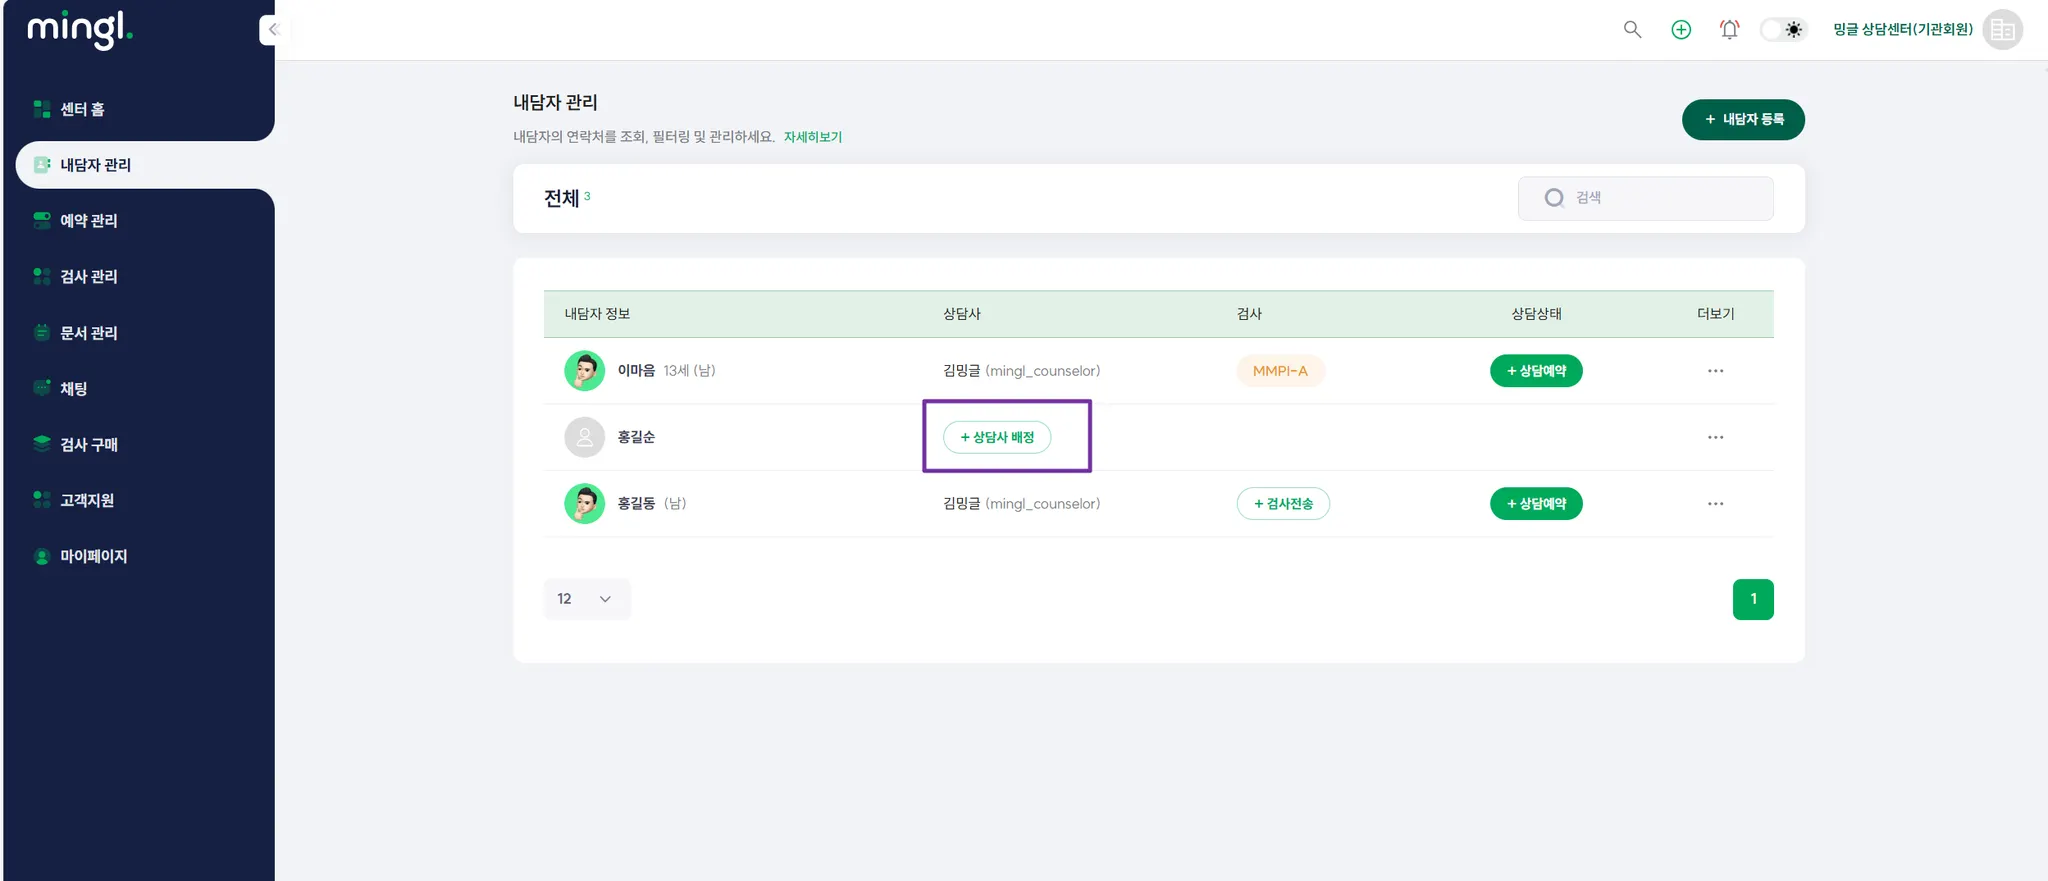Open the notification bell icon
2048x881 pixels.
pyautogui.click(x=1729, y=30)
